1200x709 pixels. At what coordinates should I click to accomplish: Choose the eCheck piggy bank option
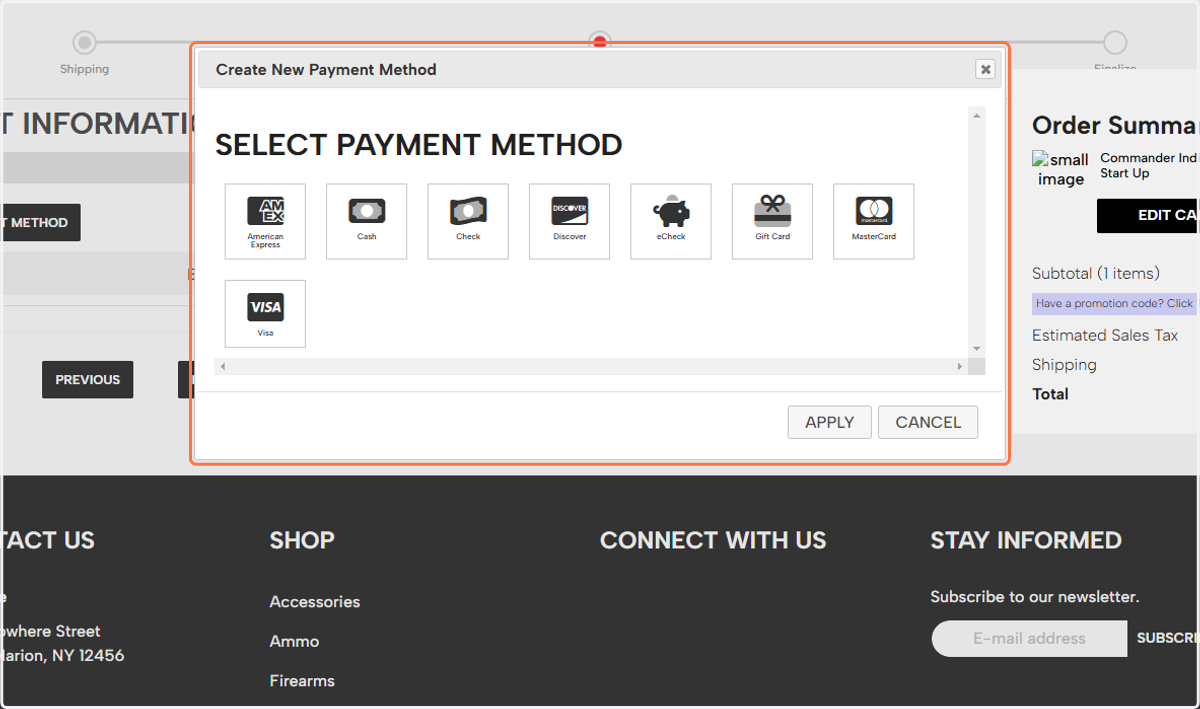(x=671, y=221)
